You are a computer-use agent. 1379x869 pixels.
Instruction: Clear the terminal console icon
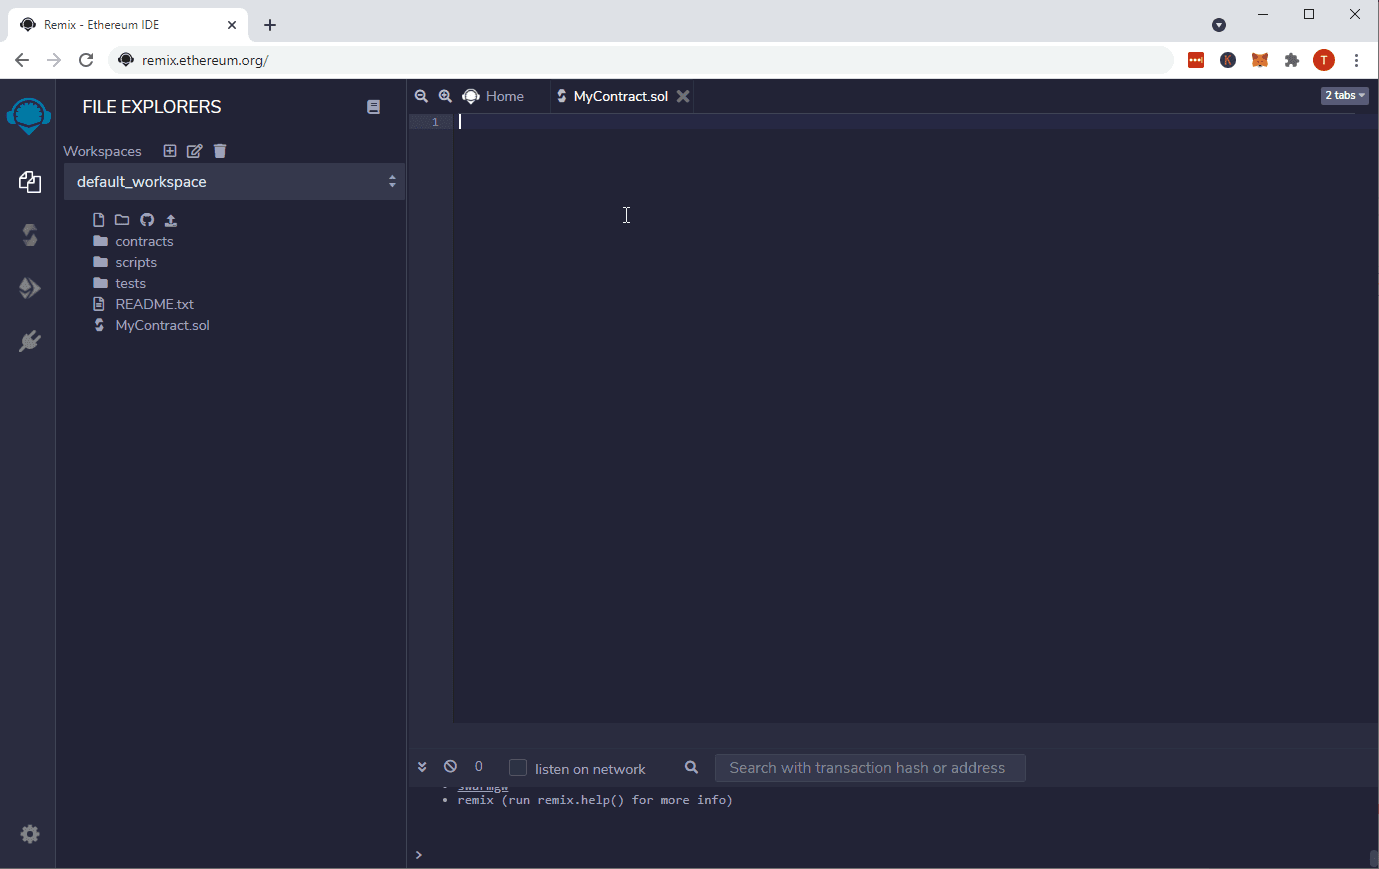(451, 767)
